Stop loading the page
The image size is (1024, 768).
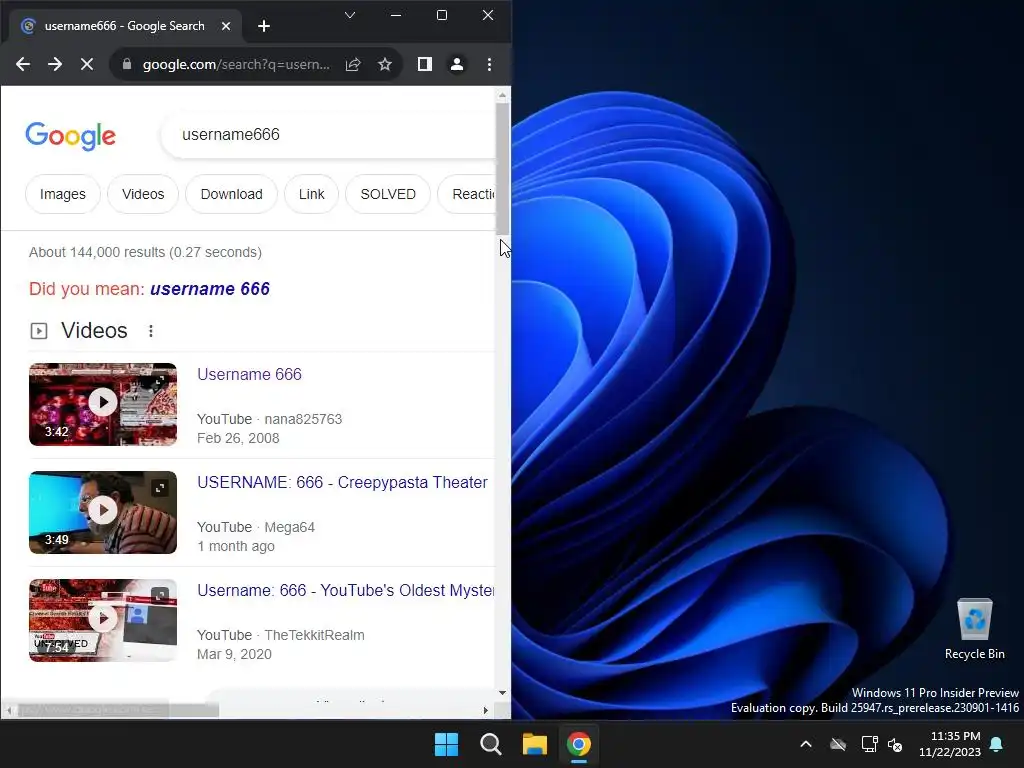(x=86, y=64)
